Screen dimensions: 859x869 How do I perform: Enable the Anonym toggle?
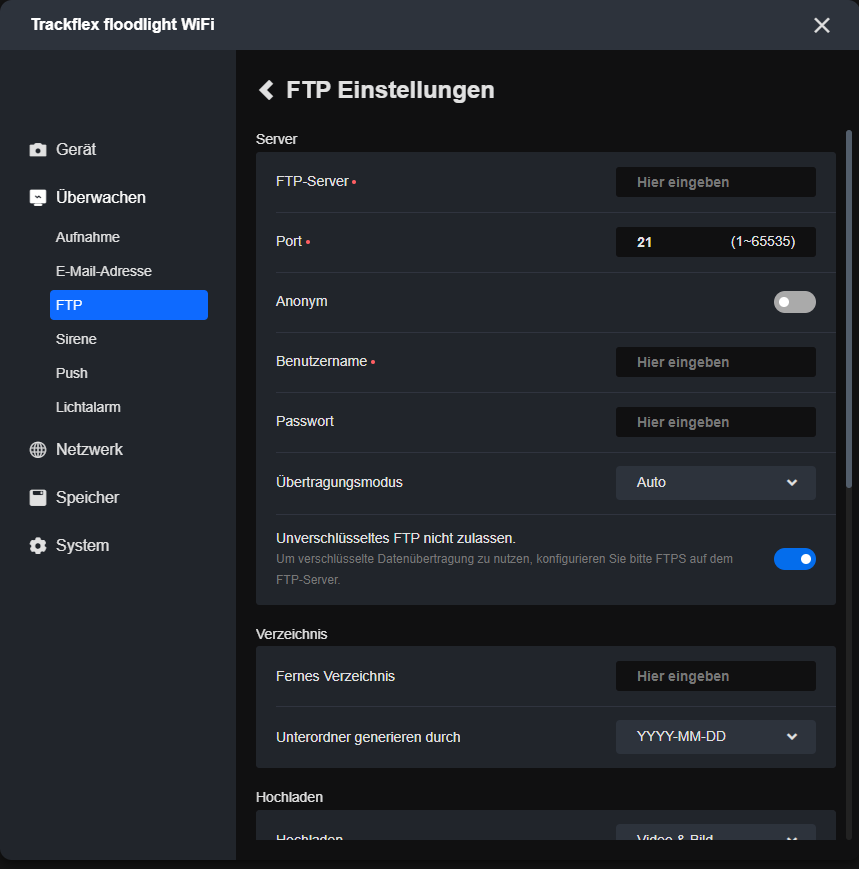coord(795,302)
